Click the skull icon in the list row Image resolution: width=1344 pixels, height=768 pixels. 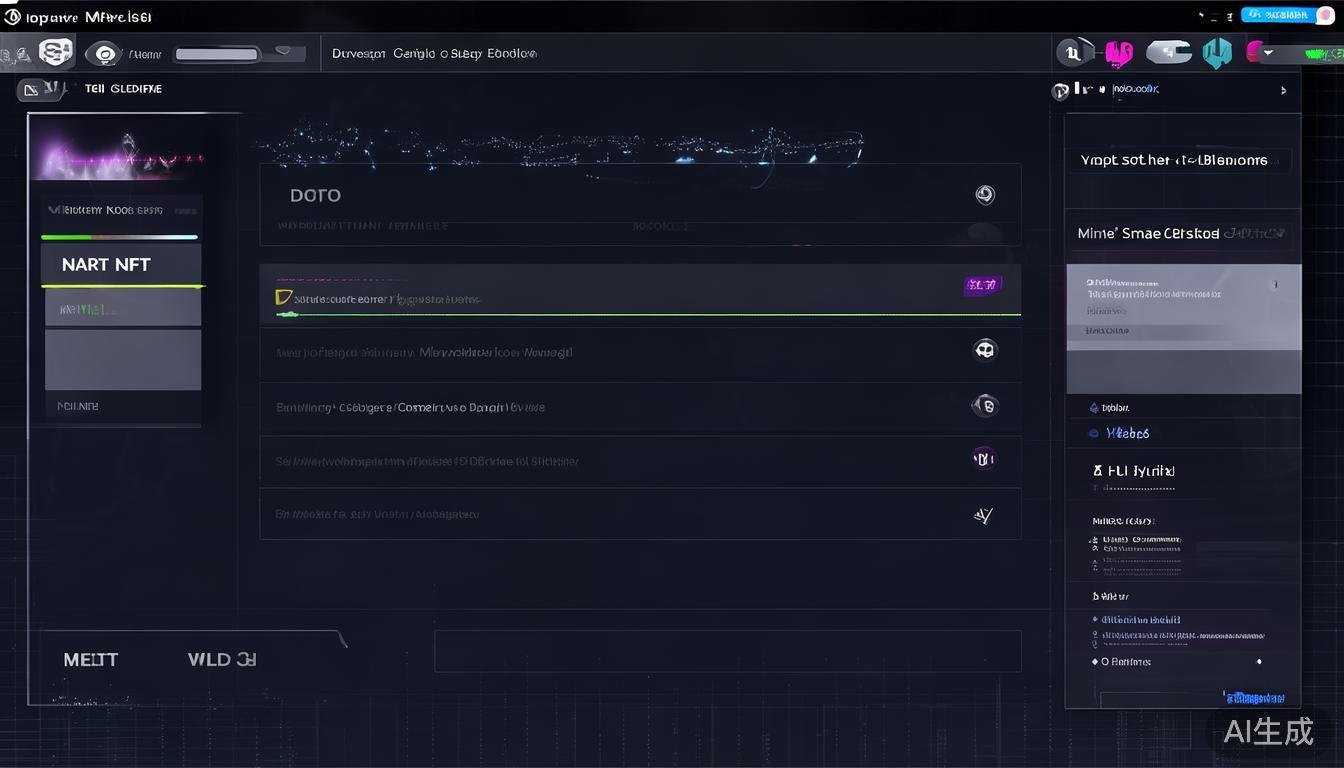pyautogui.click(x=985, y=350)
